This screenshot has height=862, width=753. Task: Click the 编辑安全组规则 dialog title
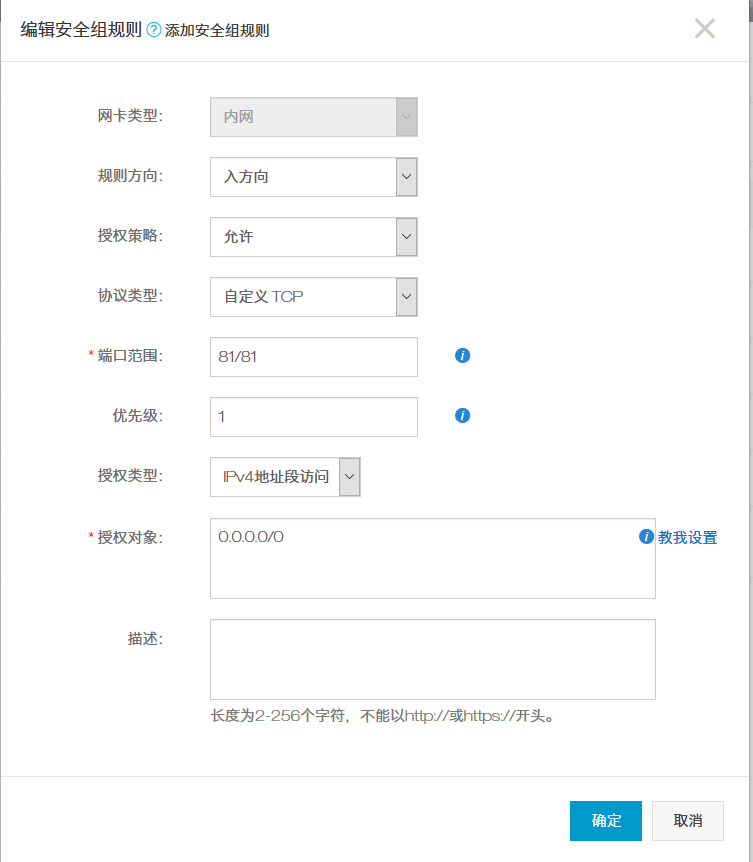[x=81, y=29]
